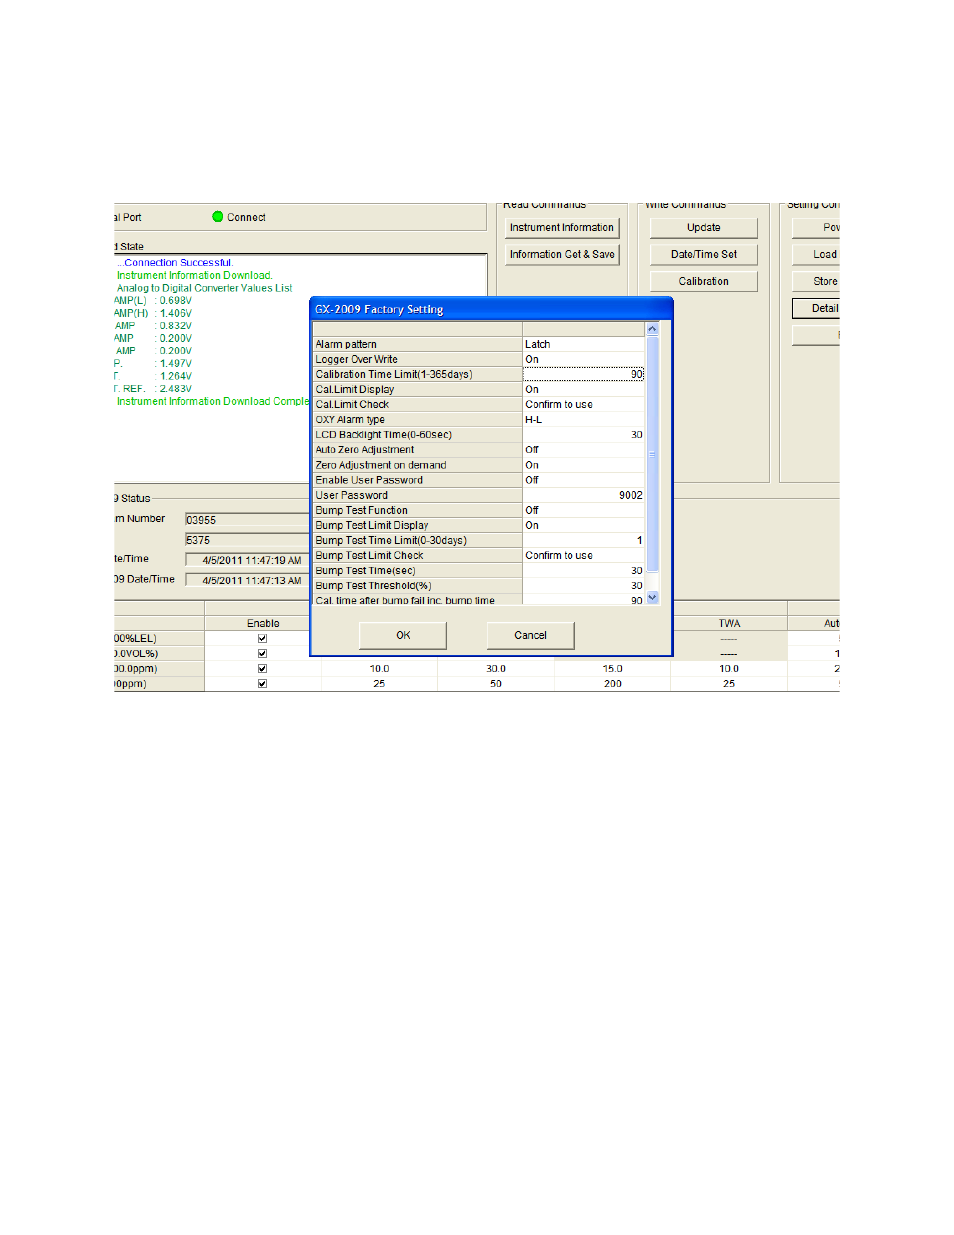Click the 30.0 cell in the gas table
The width and height of the screenshot is (954, 1235).
496,669
